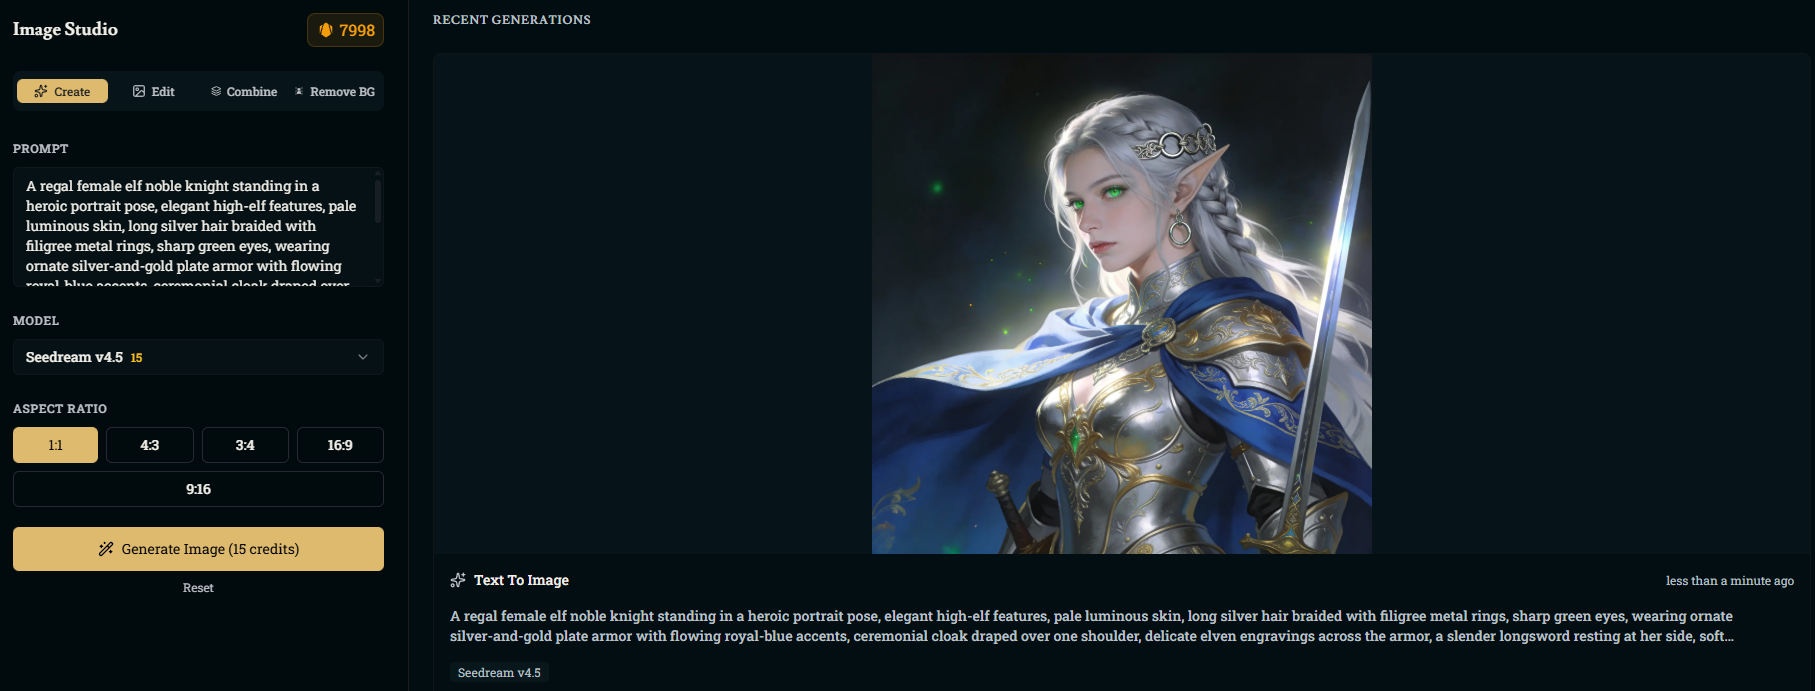1815x691 pixels.
Task: Expand model list via chevron arrow
Action: (363, 357)
